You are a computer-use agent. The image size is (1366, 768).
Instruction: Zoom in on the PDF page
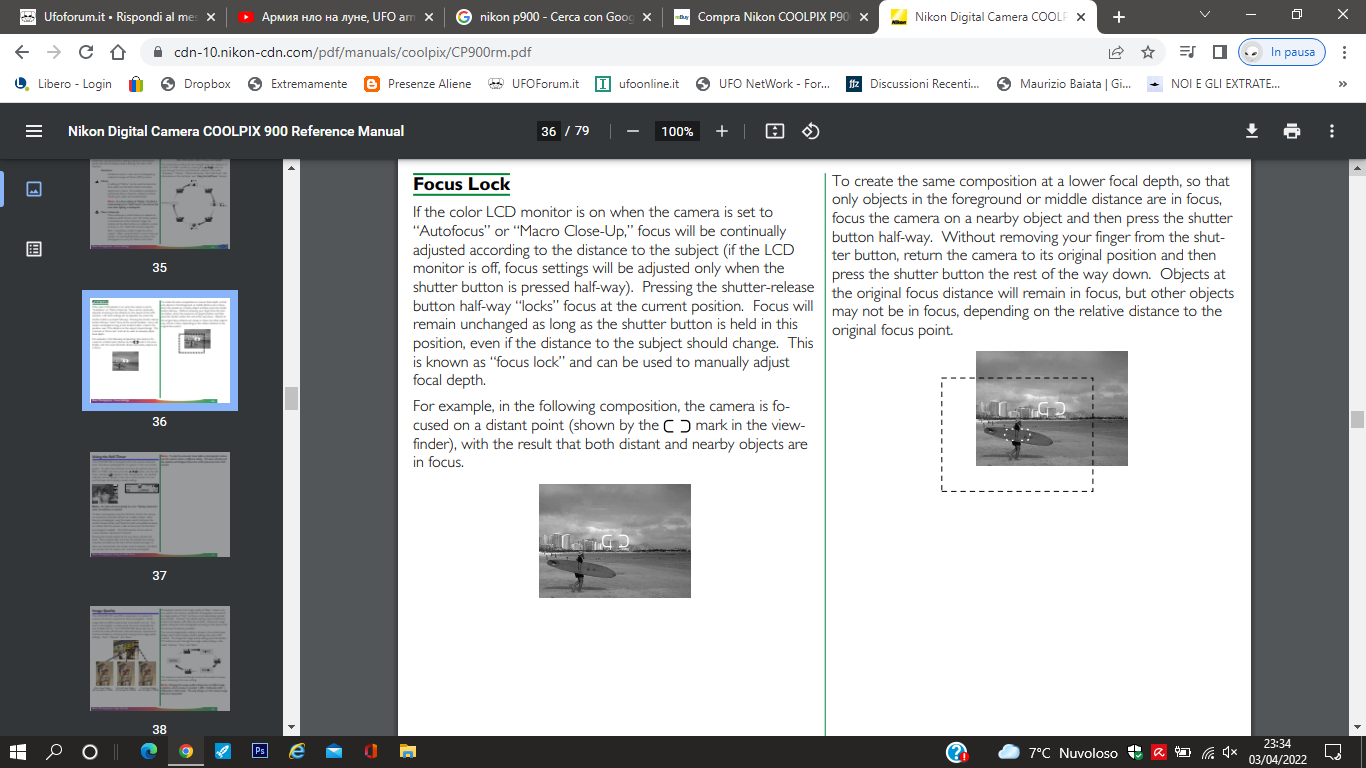722,131
